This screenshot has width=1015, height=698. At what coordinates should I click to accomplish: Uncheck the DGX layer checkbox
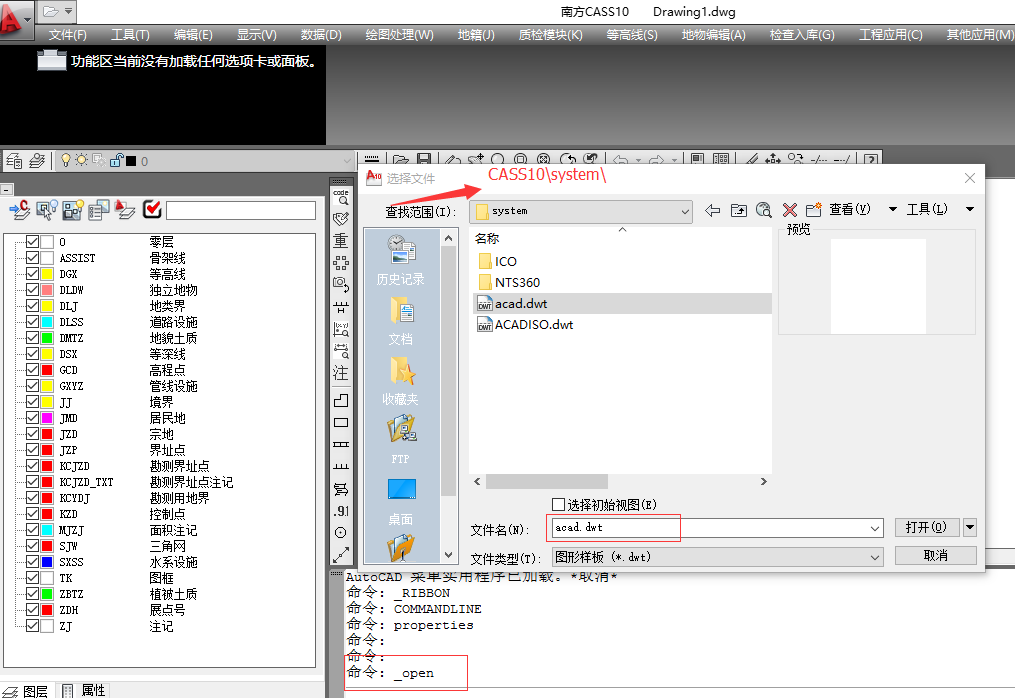coord(32,274)
